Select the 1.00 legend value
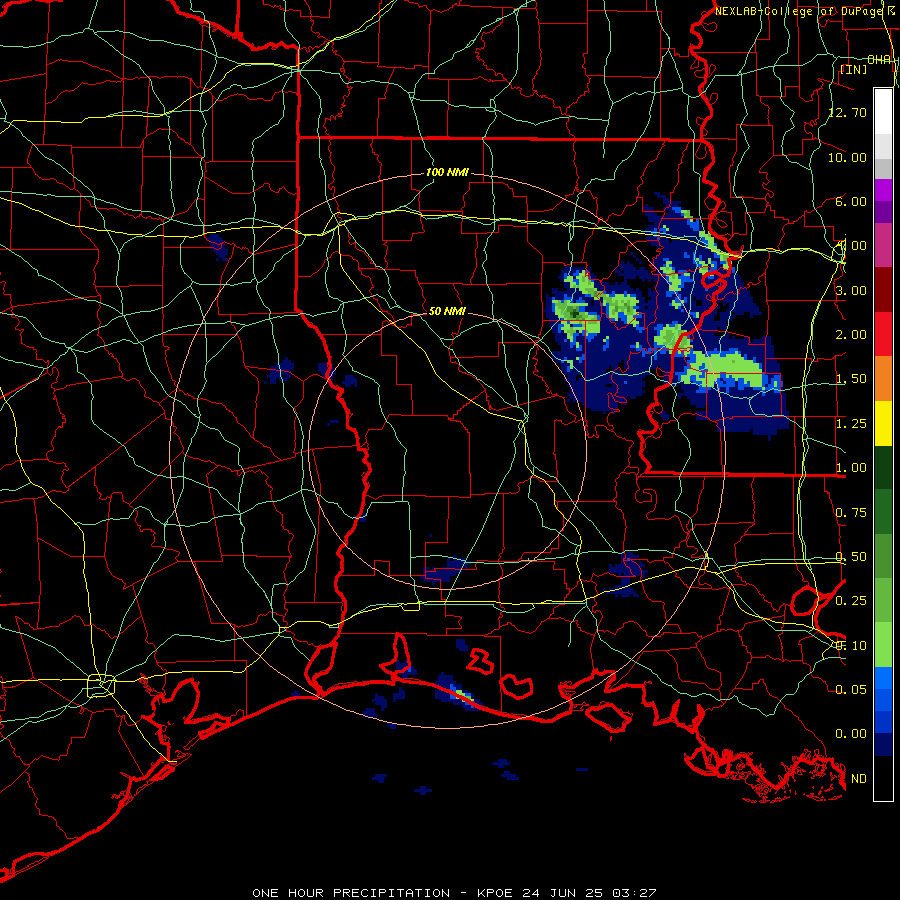The width and height of the screenshot is (900, 900). 851,468
